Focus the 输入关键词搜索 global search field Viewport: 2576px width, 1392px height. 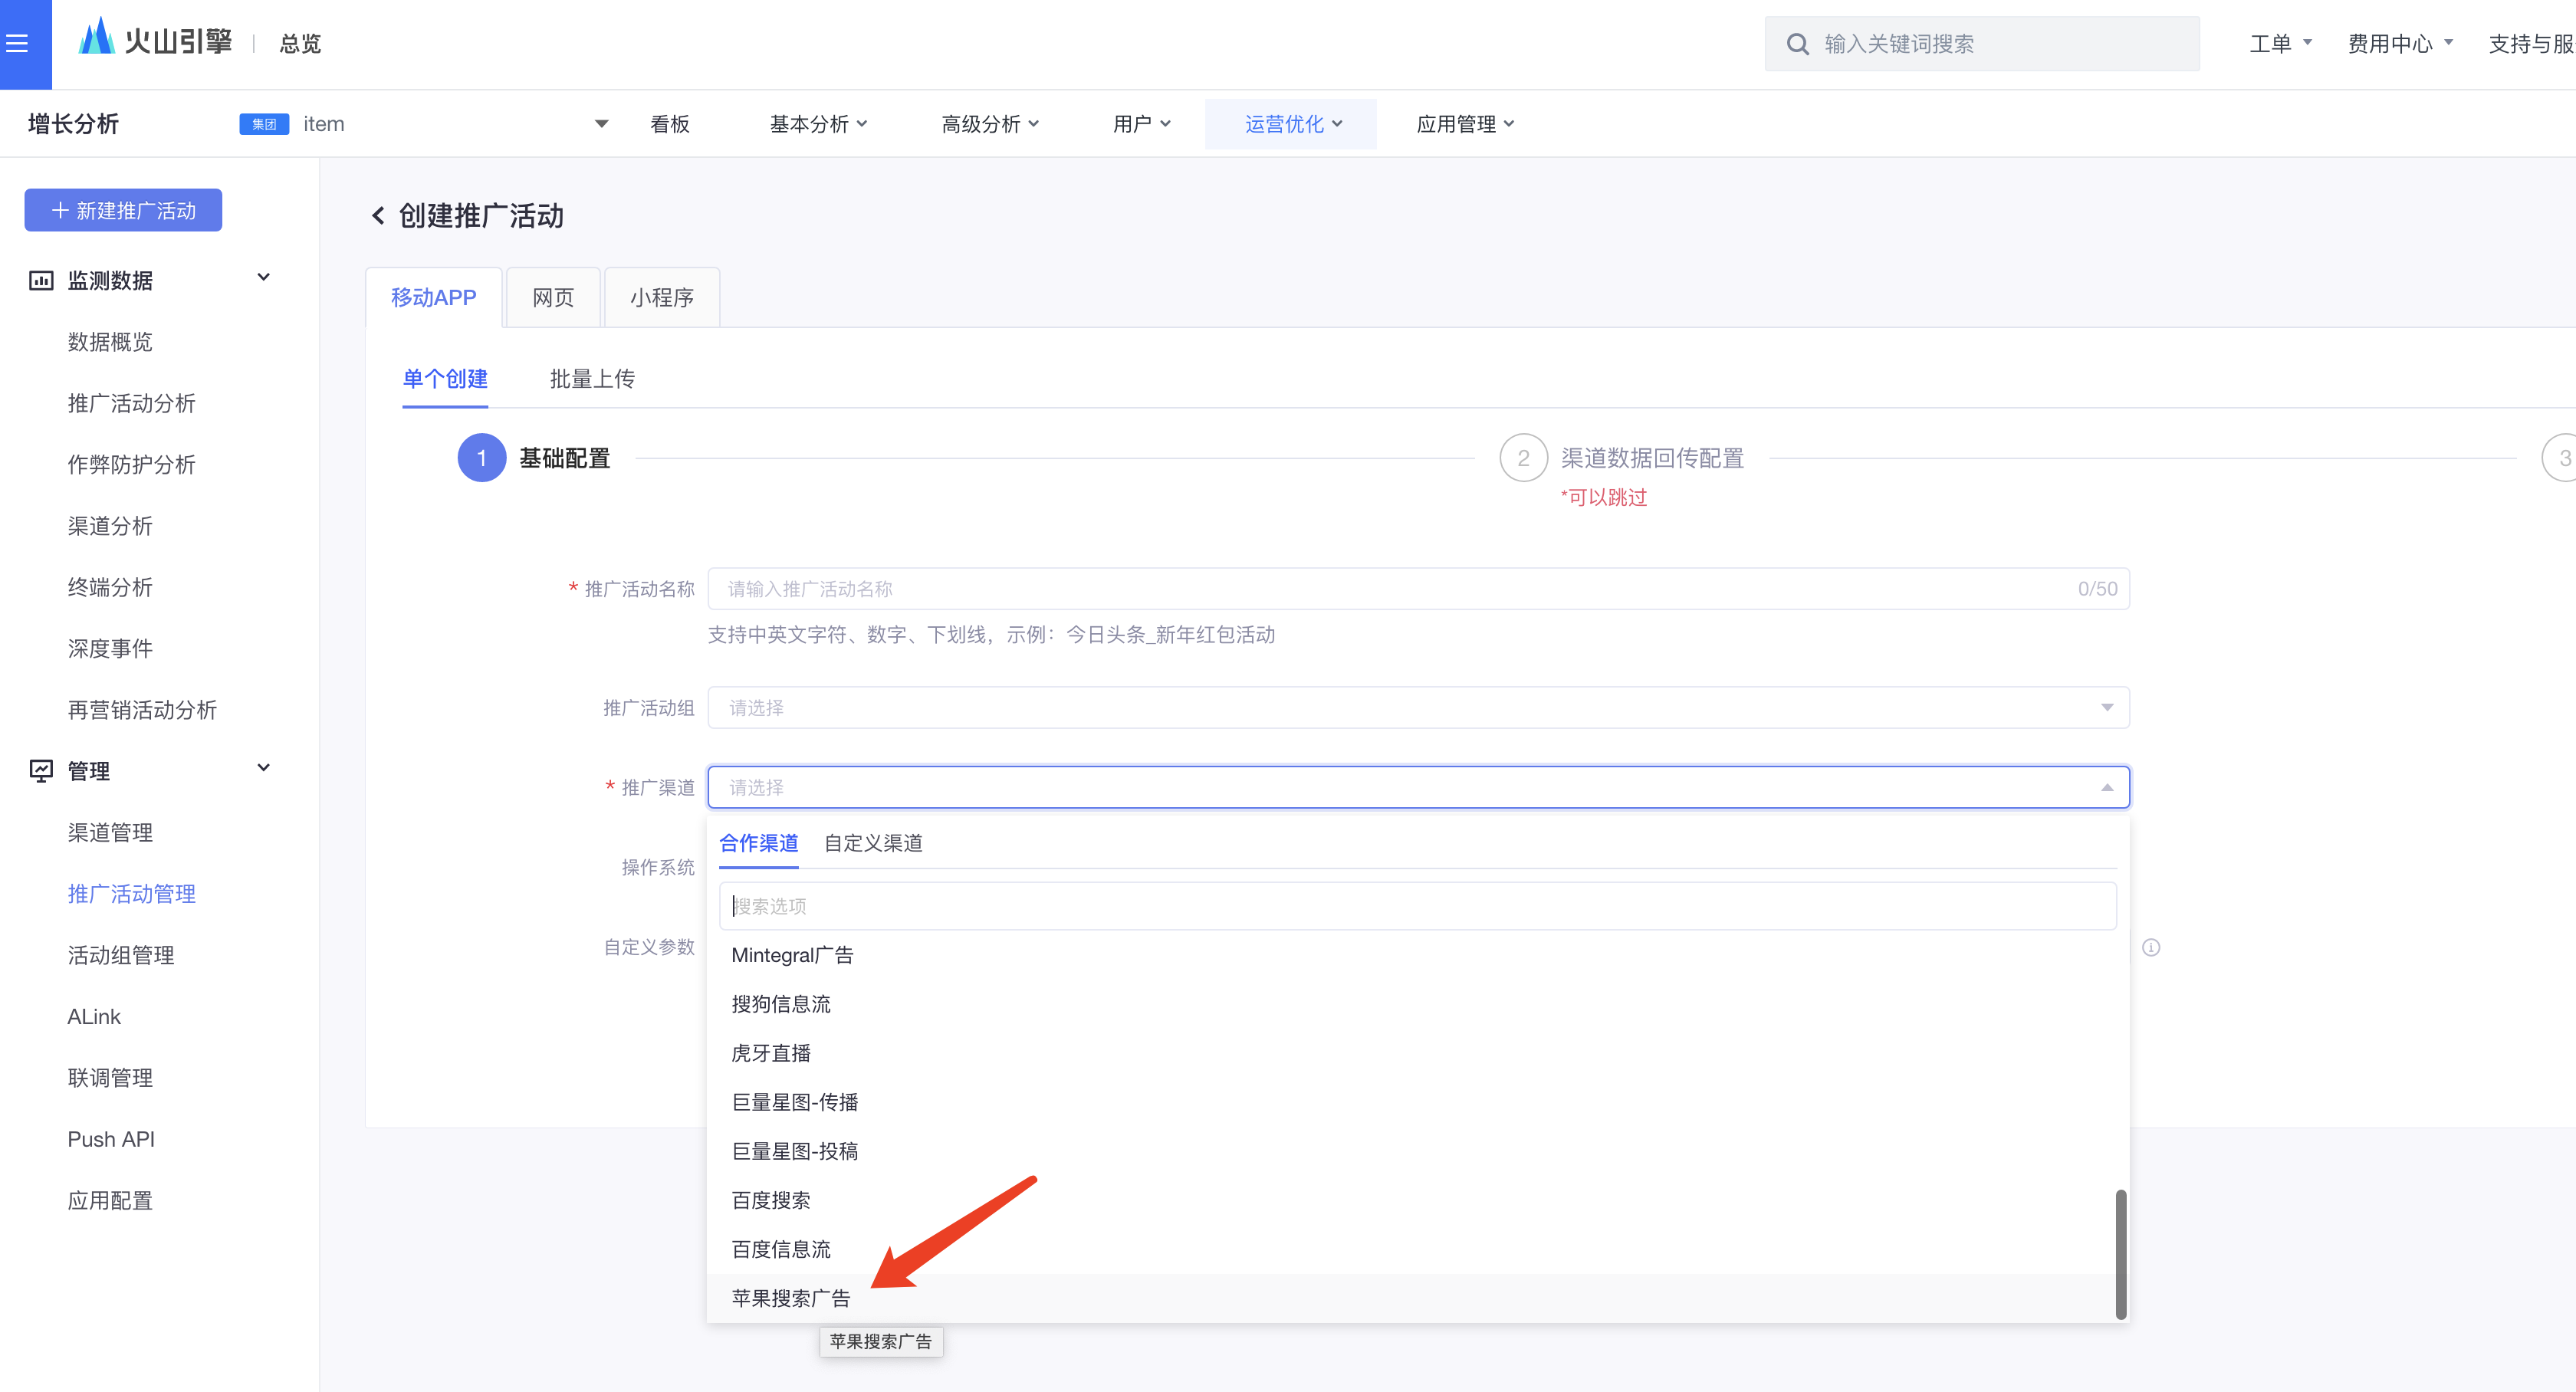(1981, 44)
